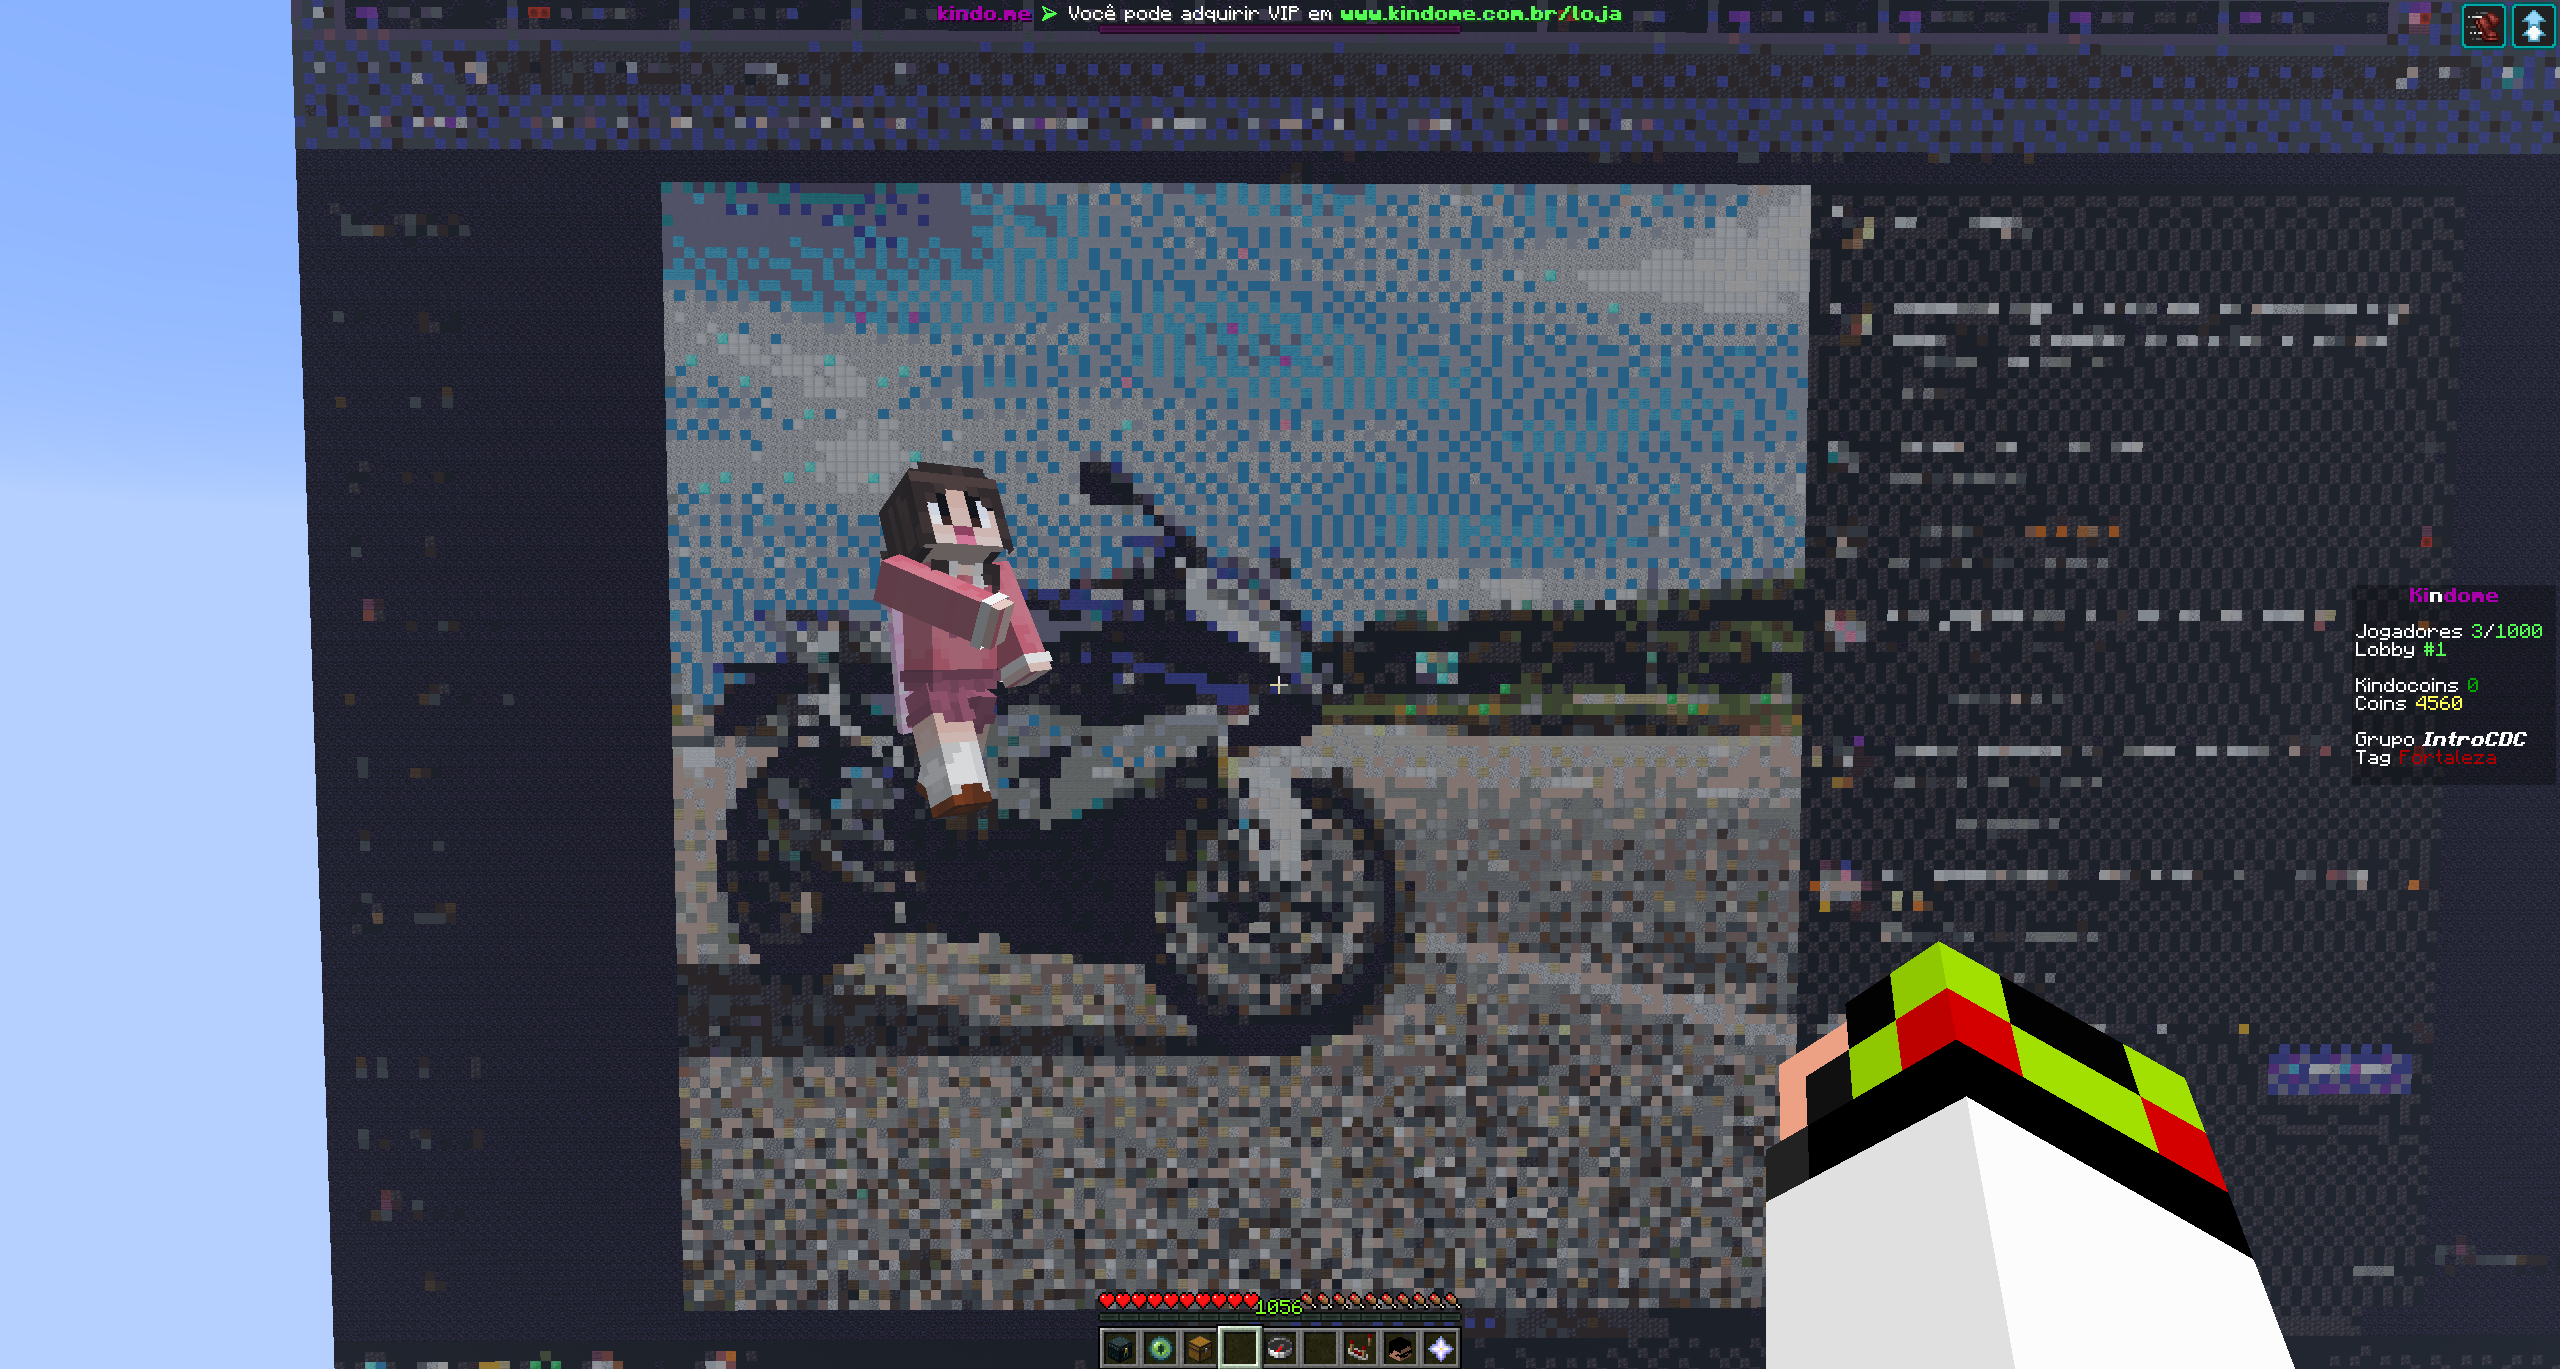Click the red hearts health bar
The image size is (2560, 1369).
1177,1300
